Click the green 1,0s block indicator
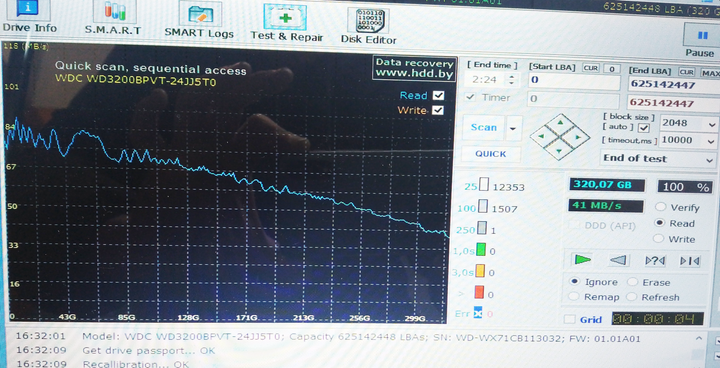This screenshot has height=368, width=720. (x=480, y=250)
